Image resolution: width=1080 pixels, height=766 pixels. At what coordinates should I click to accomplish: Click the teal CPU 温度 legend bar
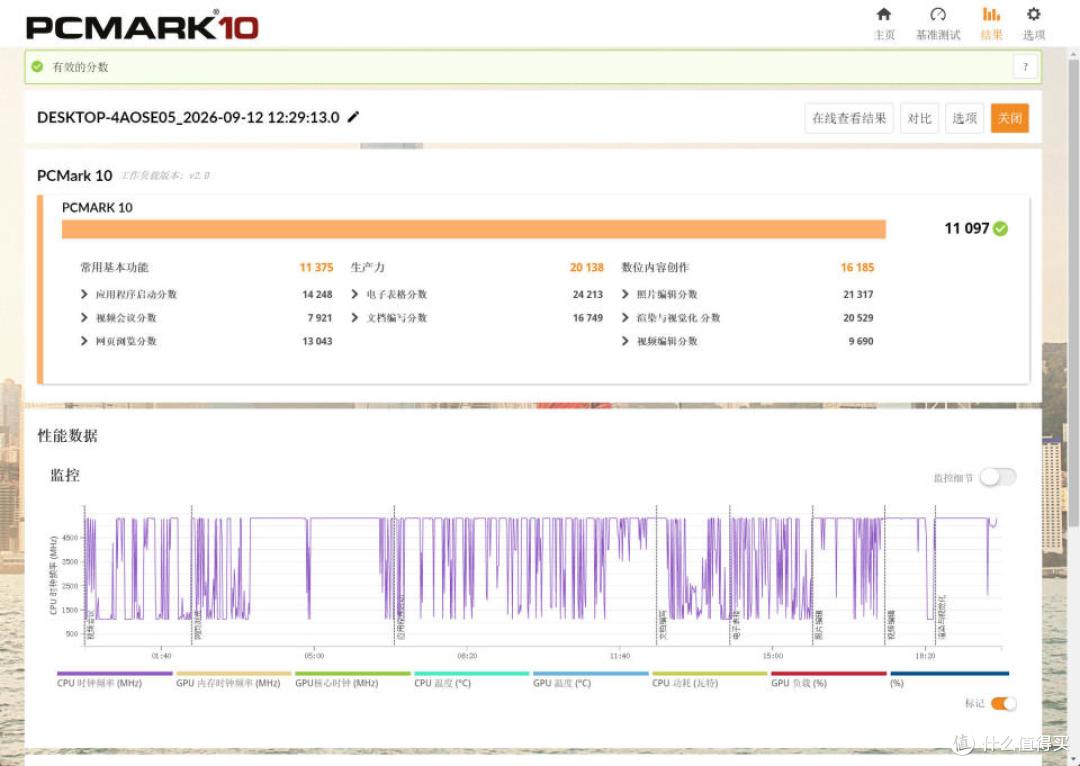(x=472, y=674)
